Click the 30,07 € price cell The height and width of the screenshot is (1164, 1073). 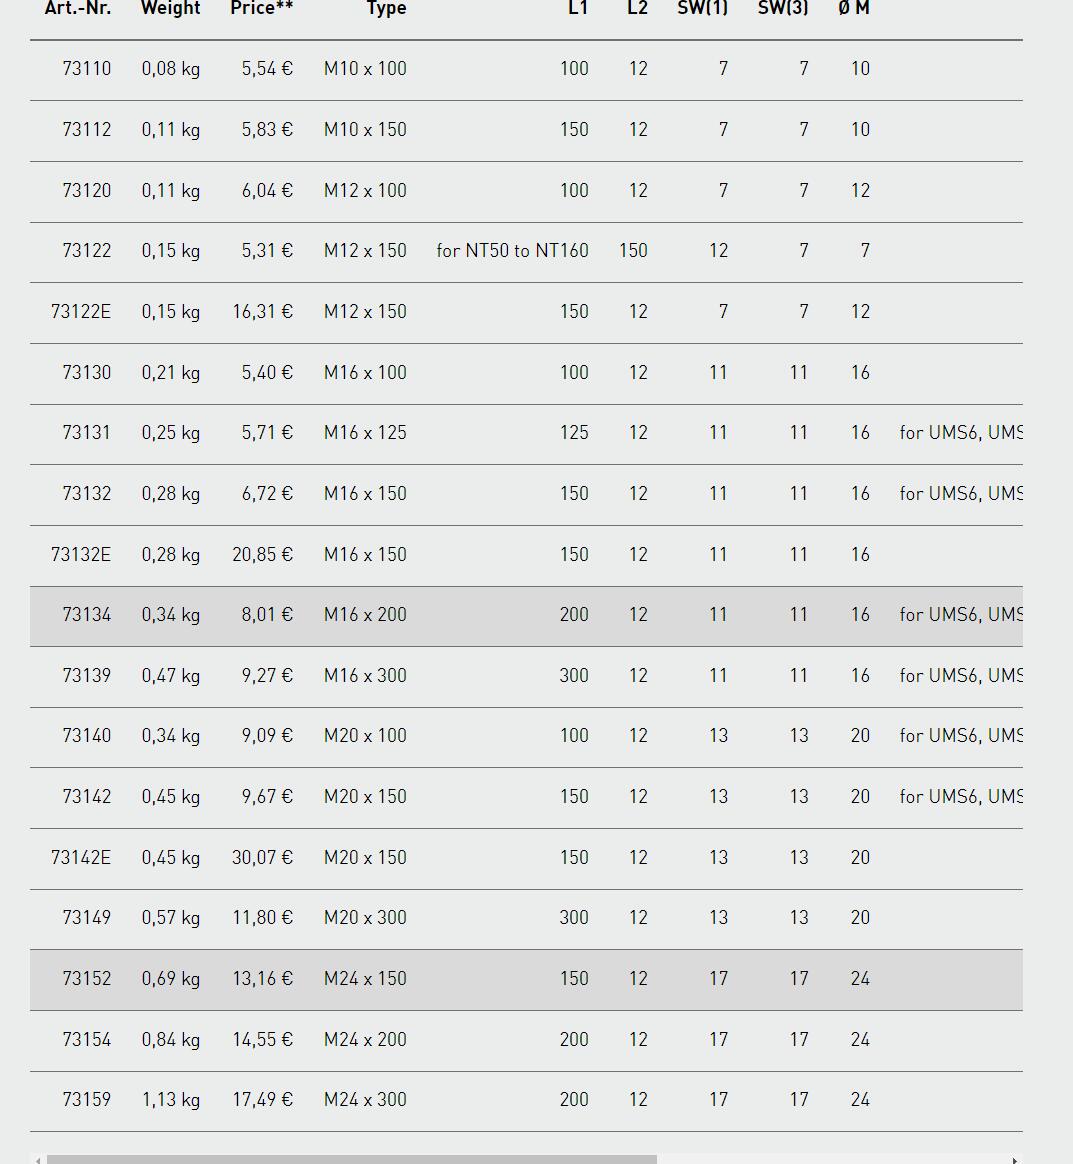point(263,857)
